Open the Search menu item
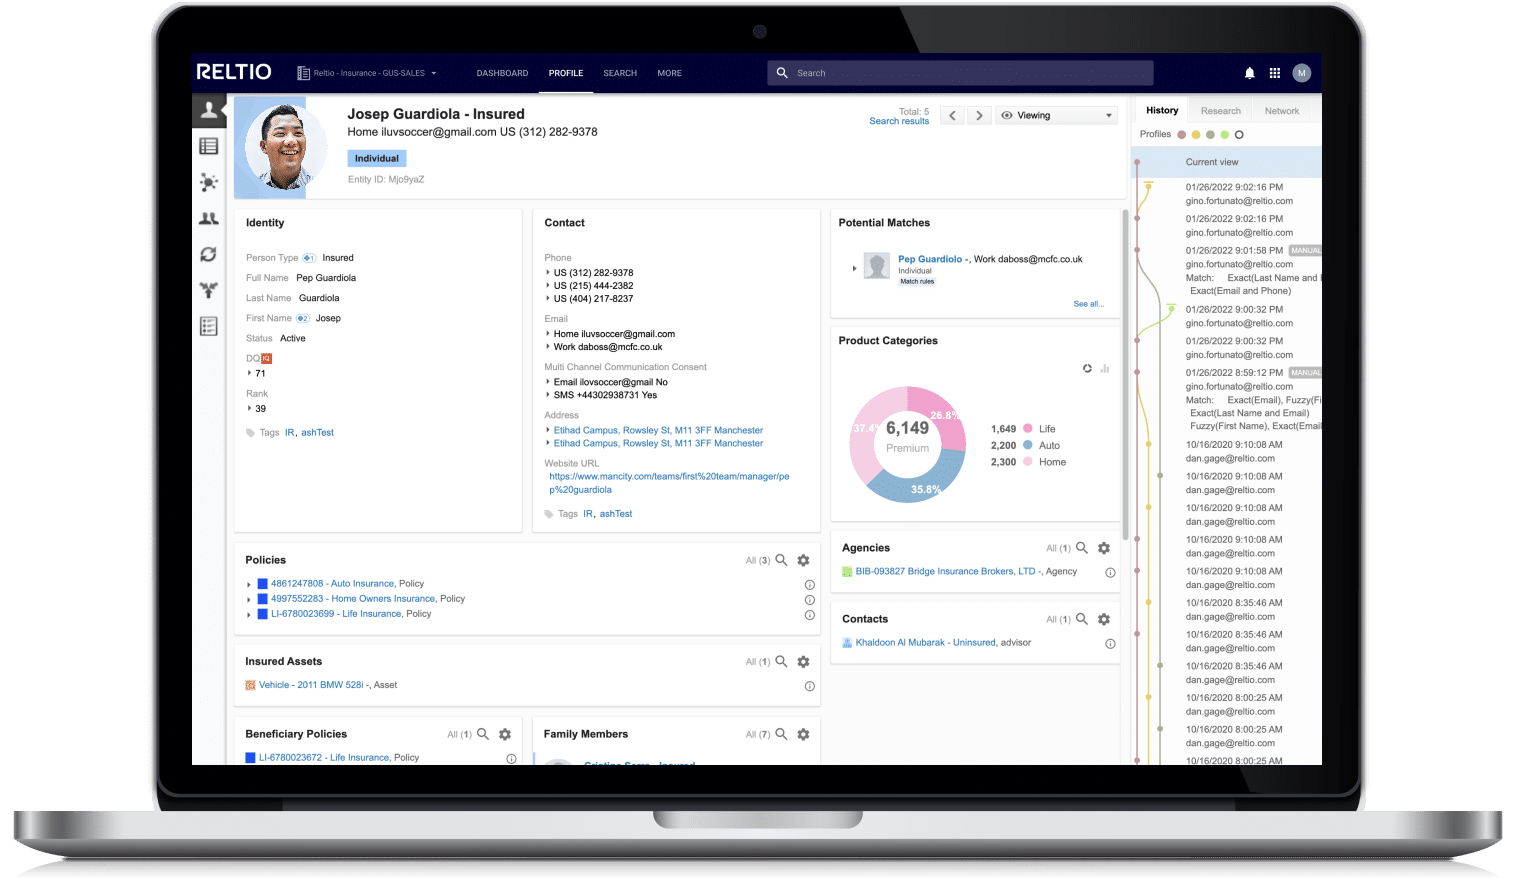Viewport: 1516px width, 890px height. point(620,73)
